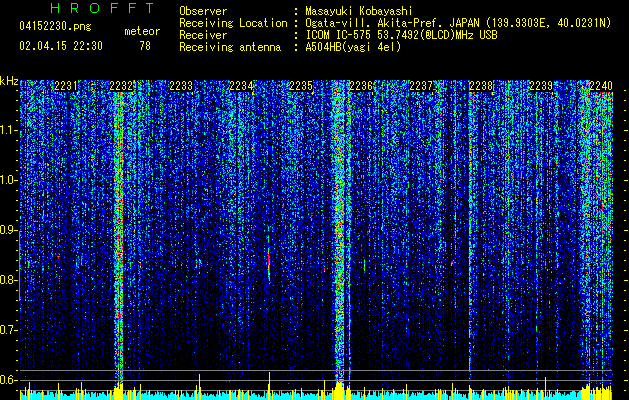
Task: Click the bright wide burst just before 2236
Action: (x=339, y=233)
